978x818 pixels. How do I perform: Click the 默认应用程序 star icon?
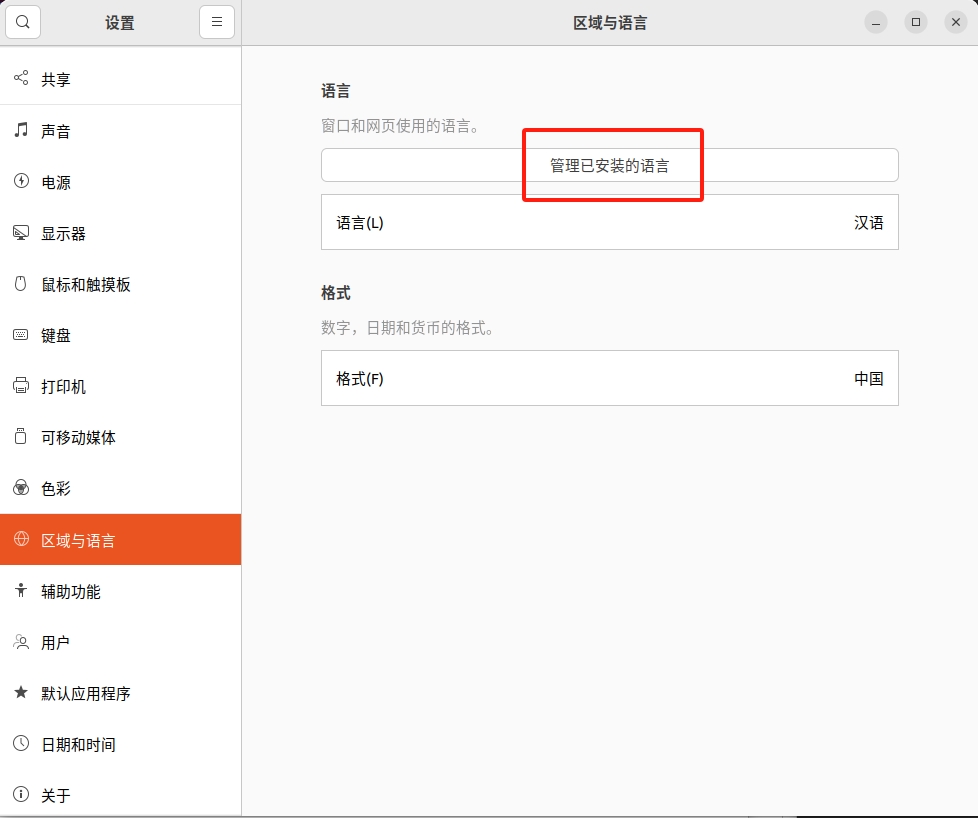coord(21,692)
